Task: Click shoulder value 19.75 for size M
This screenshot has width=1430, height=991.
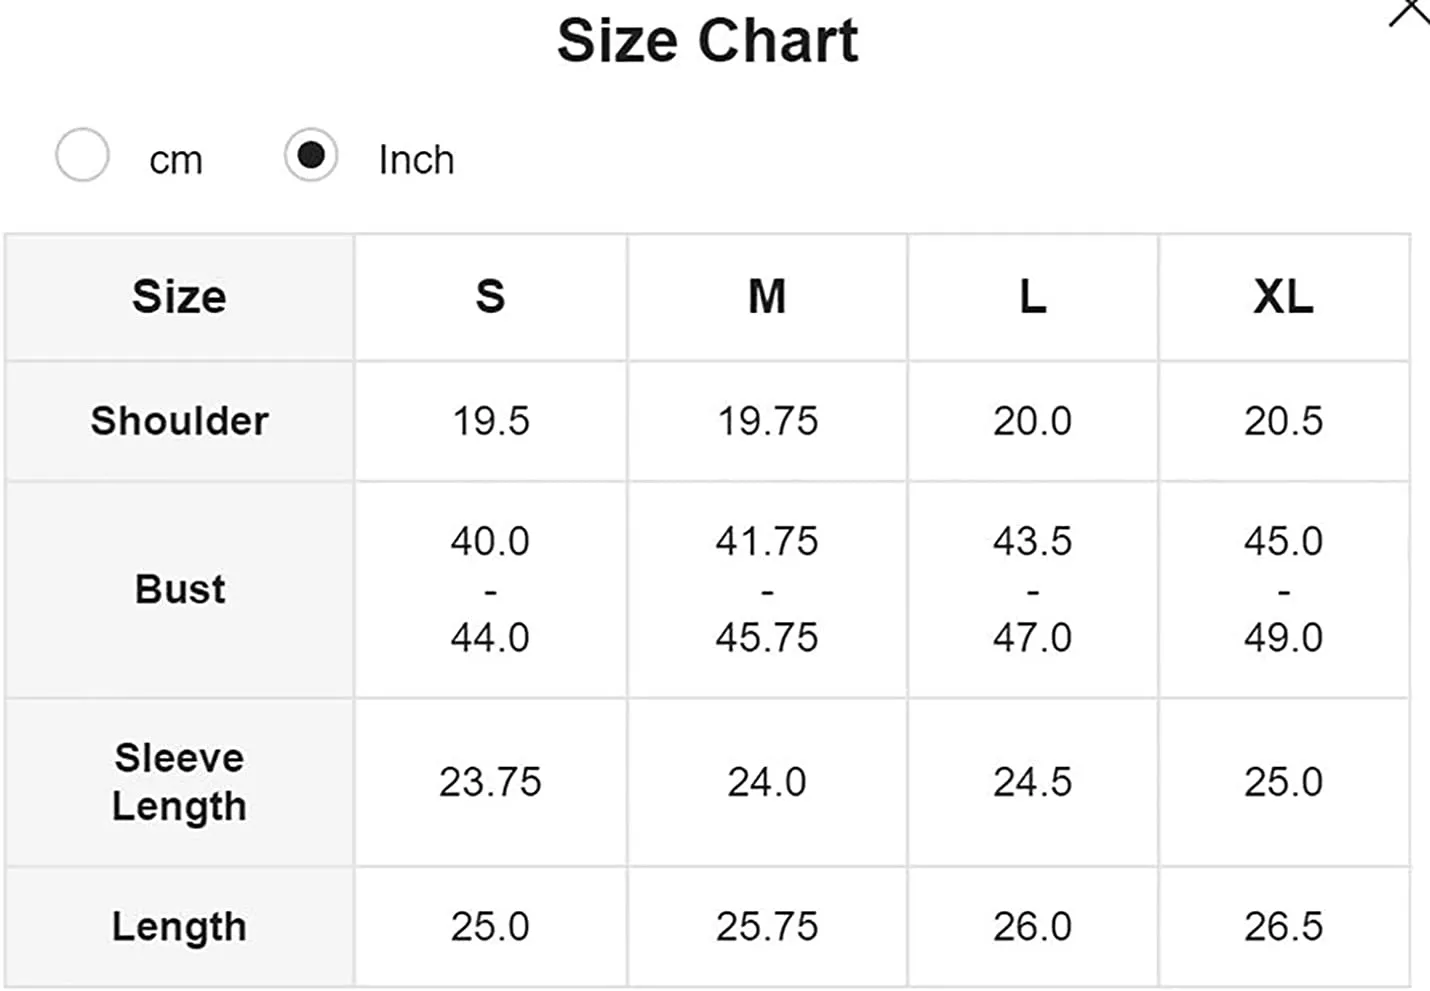Action: pos(767,421)
